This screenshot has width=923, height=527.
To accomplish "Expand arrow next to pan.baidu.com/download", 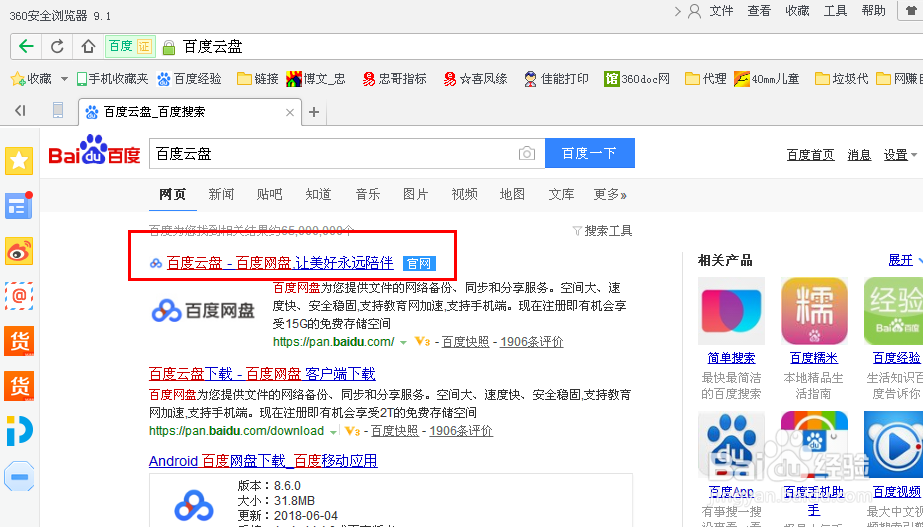I will point(333,432).
